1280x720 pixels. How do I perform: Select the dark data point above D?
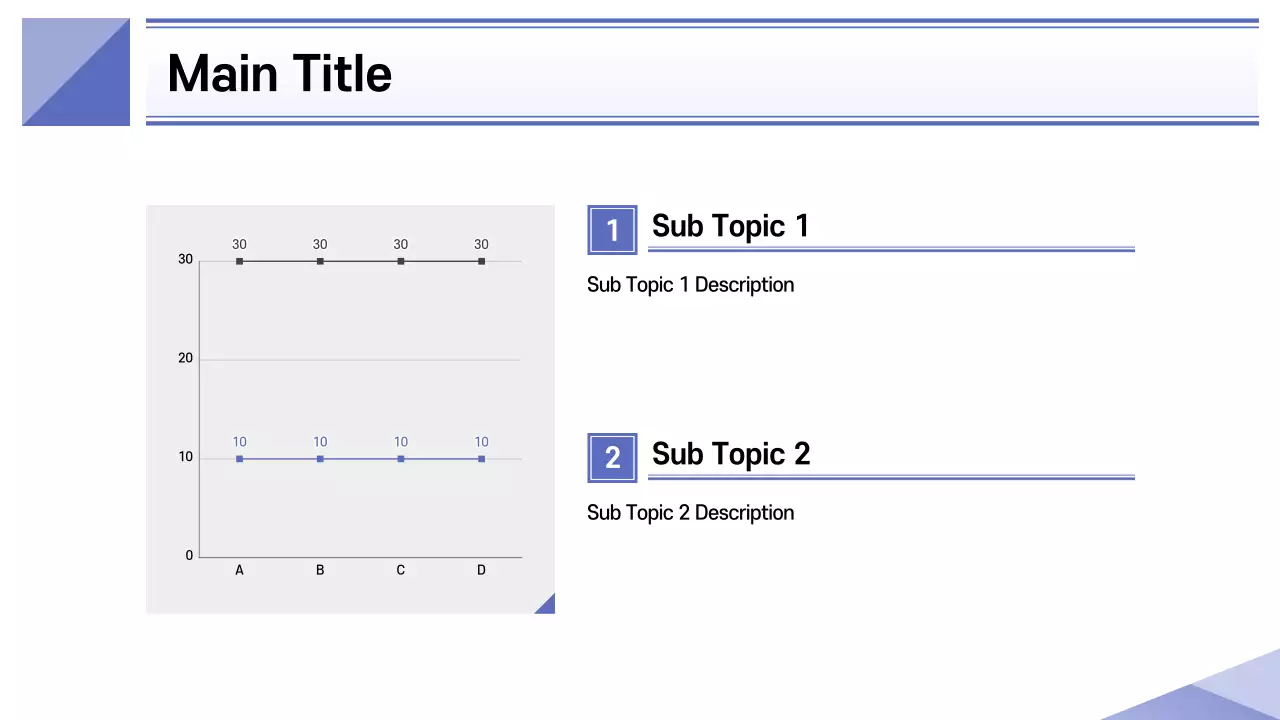tap(481, 261)
